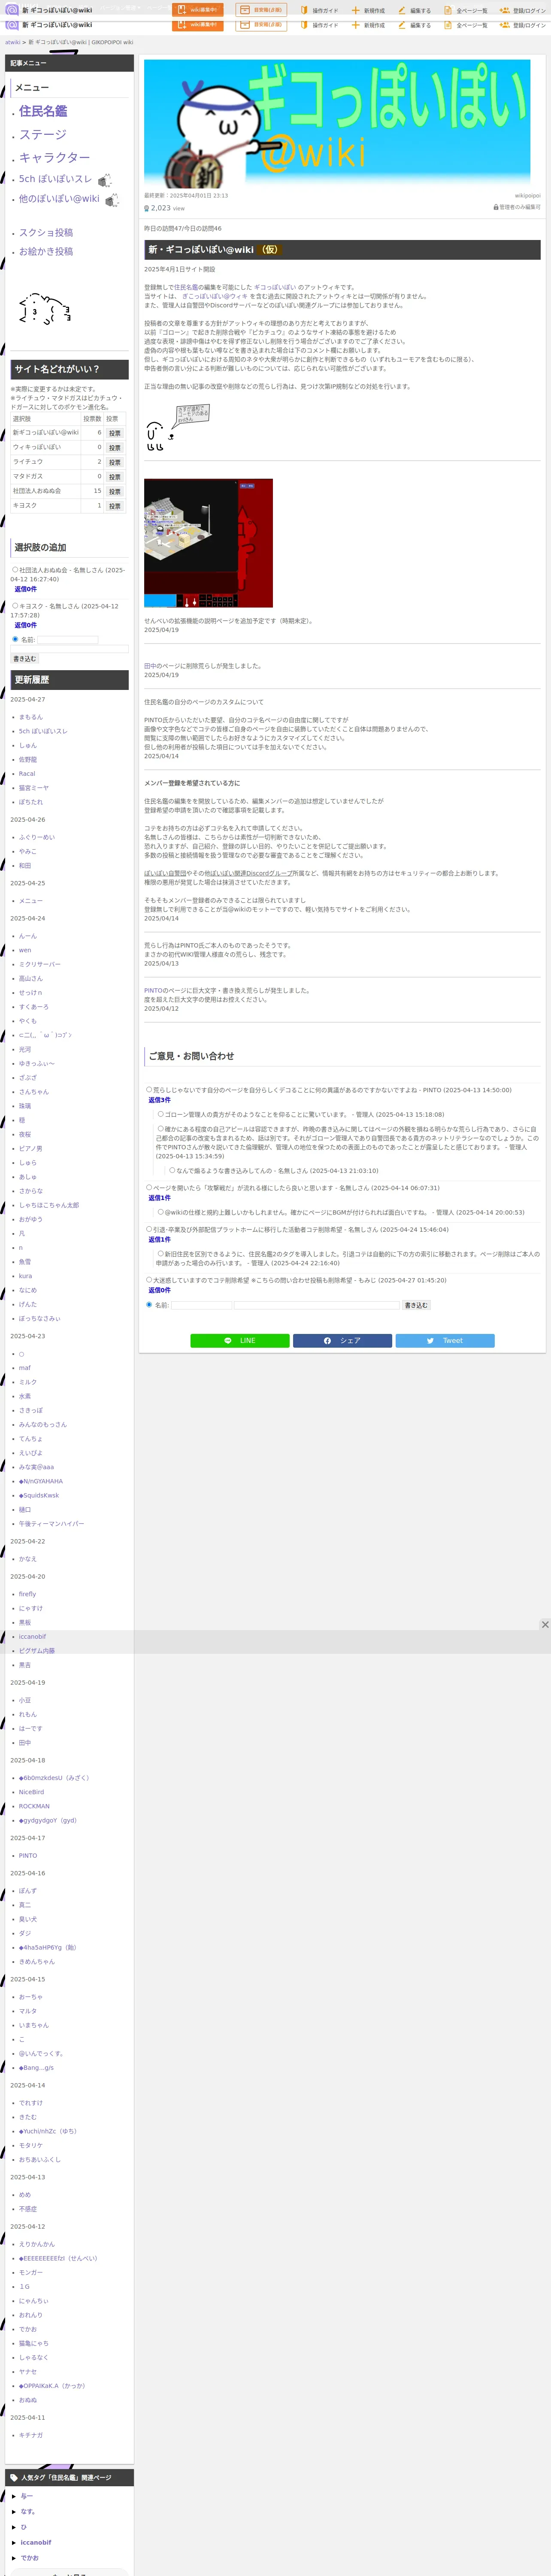Viewport: 551px width, 2576px height.
Task: Vote for ライチュウ in the poll
Action: click(114, 462)
